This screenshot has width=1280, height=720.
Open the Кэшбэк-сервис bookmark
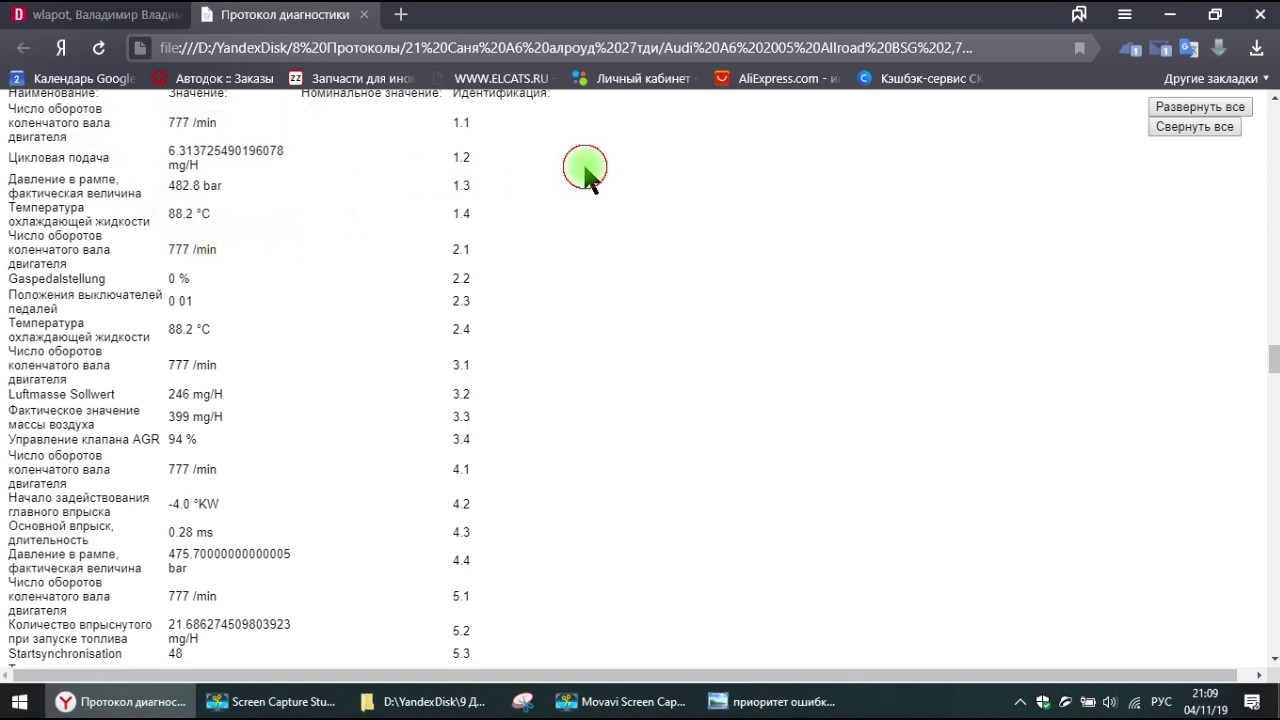click(921, 78)
